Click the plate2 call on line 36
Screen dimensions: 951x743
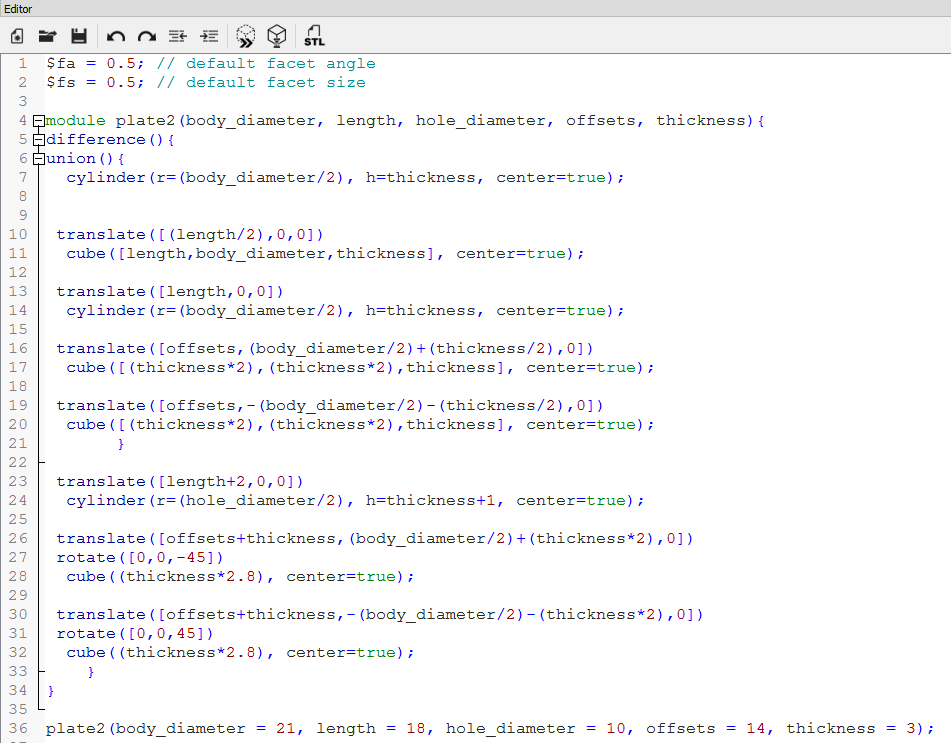[490, 728]
